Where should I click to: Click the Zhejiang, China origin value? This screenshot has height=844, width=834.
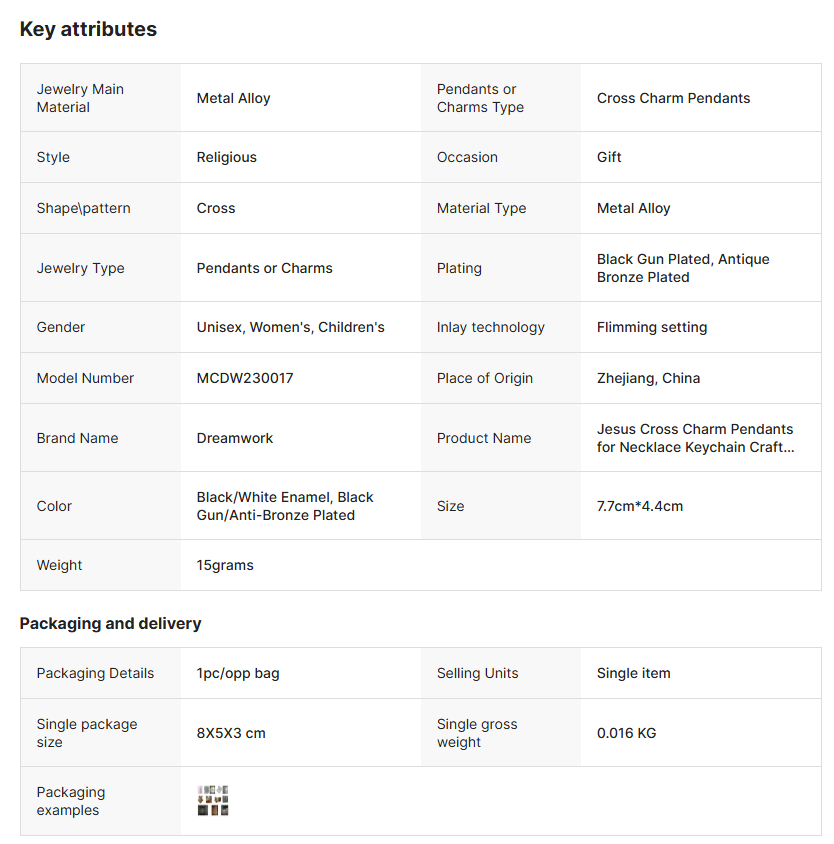click(x=648, y=378)
